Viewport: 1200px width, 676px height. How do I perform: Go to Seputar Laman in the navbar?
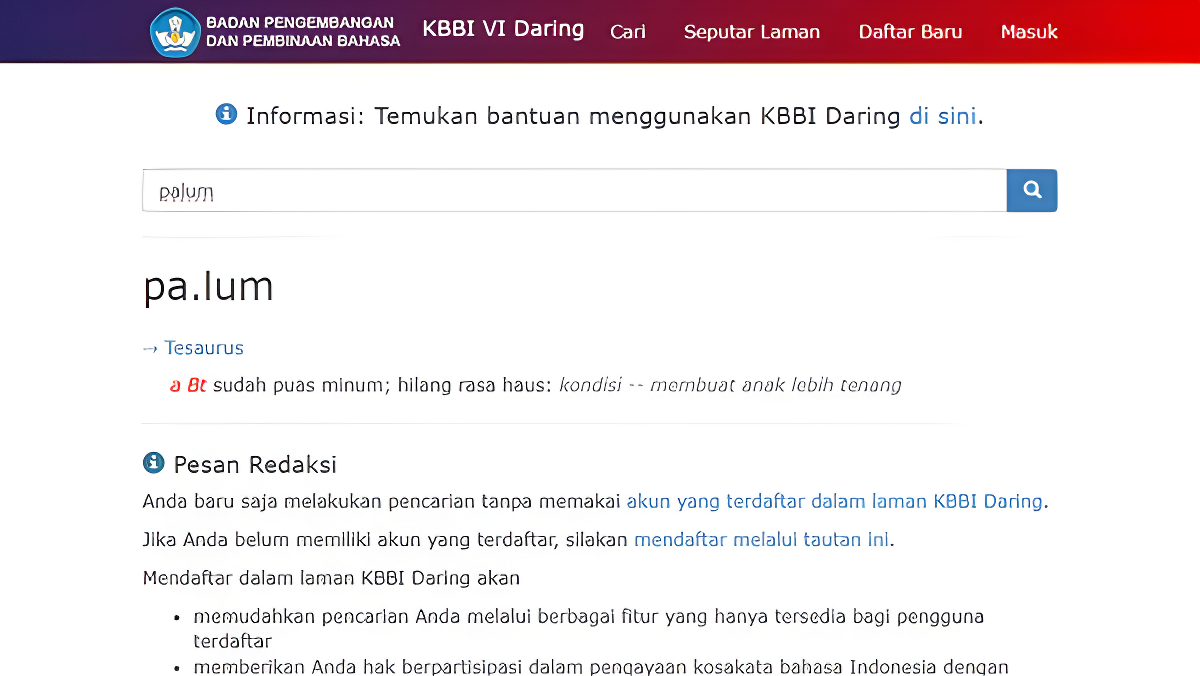(x=752, y=32)
